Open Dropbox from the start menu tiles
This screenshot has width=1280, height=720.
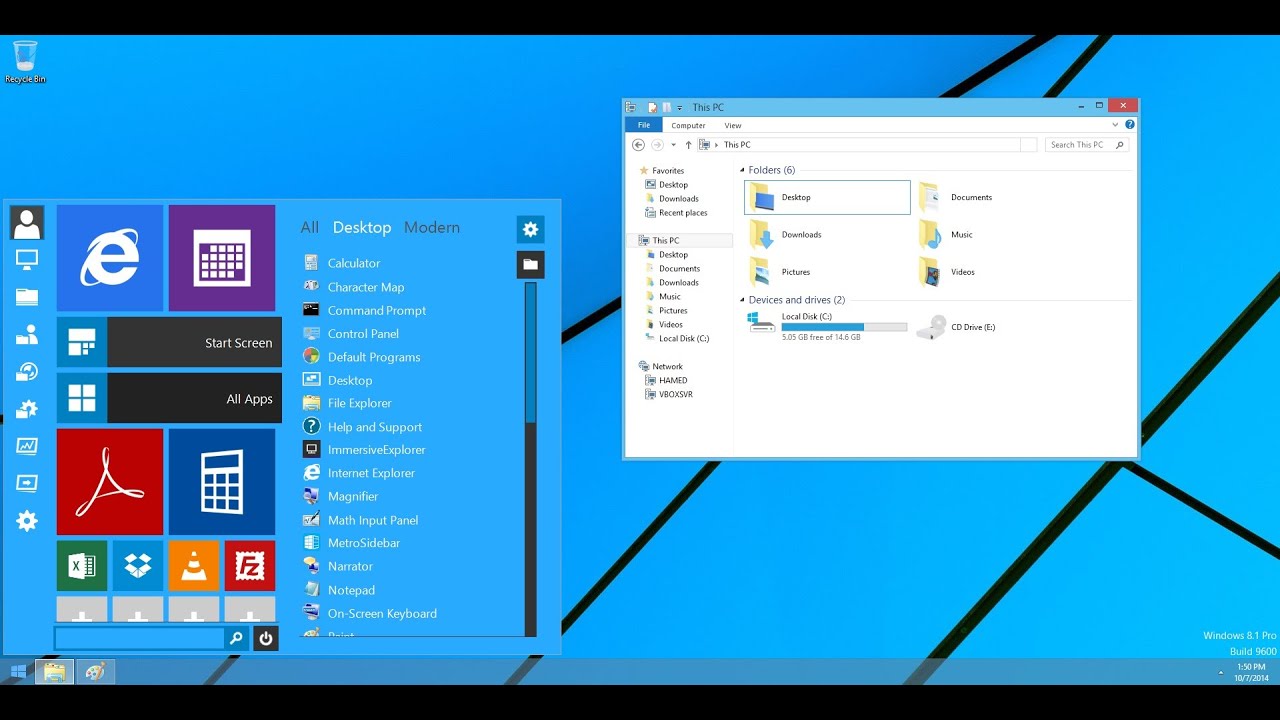[x=137, y=565]
